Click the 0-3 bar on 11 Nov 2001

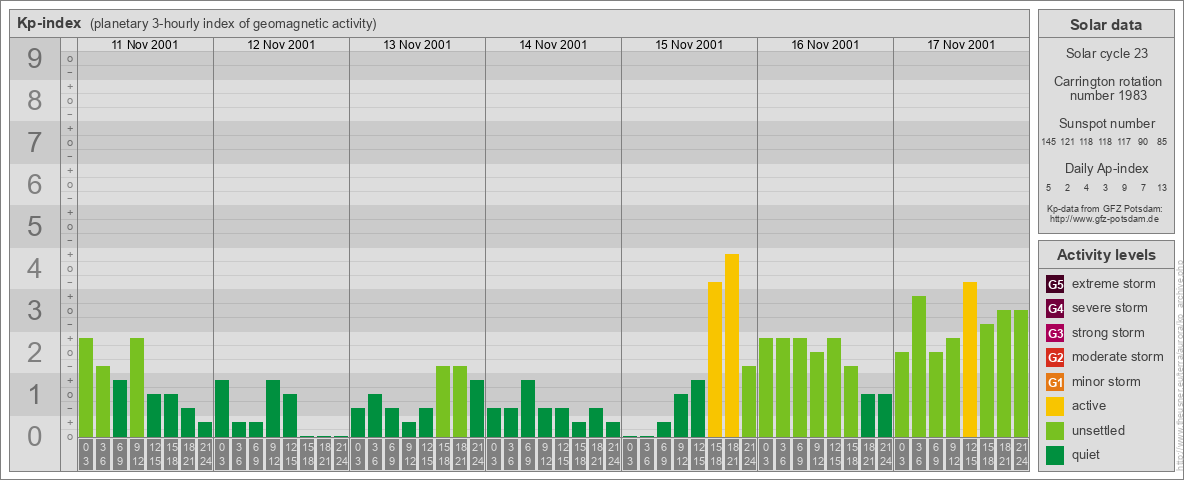pos(86,388)
